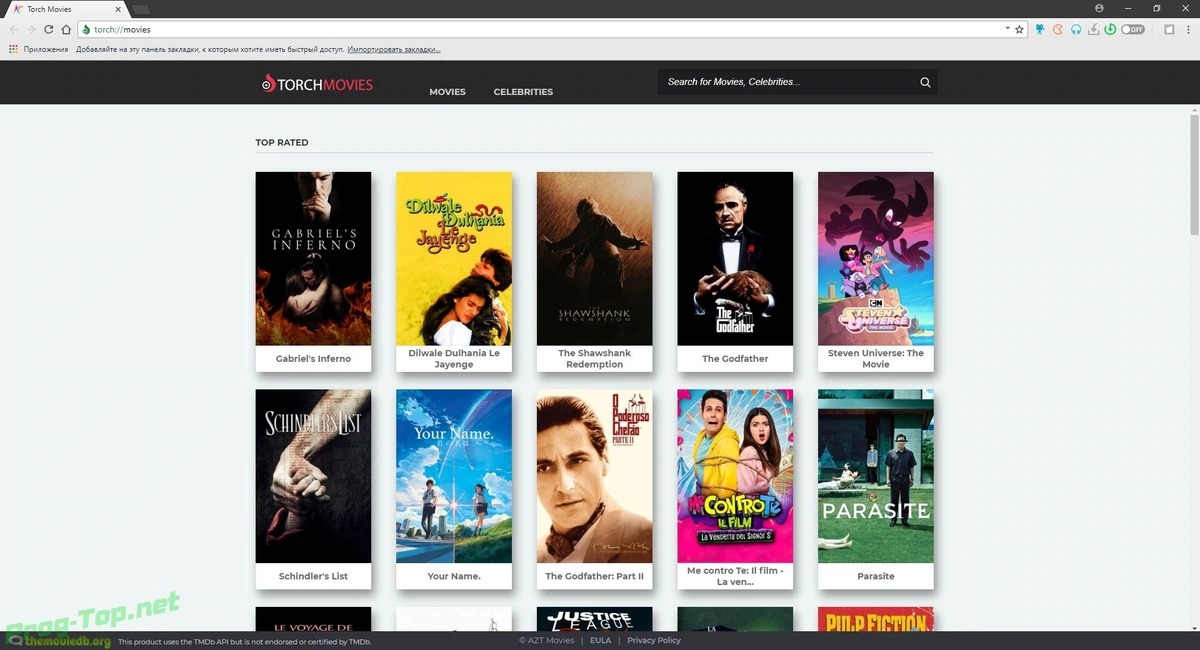Viewport: 1200px width, 650px height.
Task: Expand the address bar dropdown arrow
Action: pos(1006,30)
